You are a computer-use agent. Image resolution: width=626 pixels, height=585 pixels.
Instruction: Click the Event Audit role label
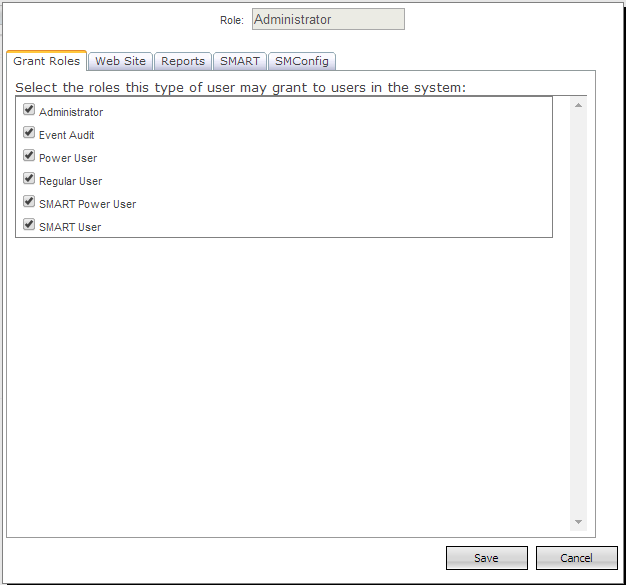pyautogui.click(x=67, y=135)
